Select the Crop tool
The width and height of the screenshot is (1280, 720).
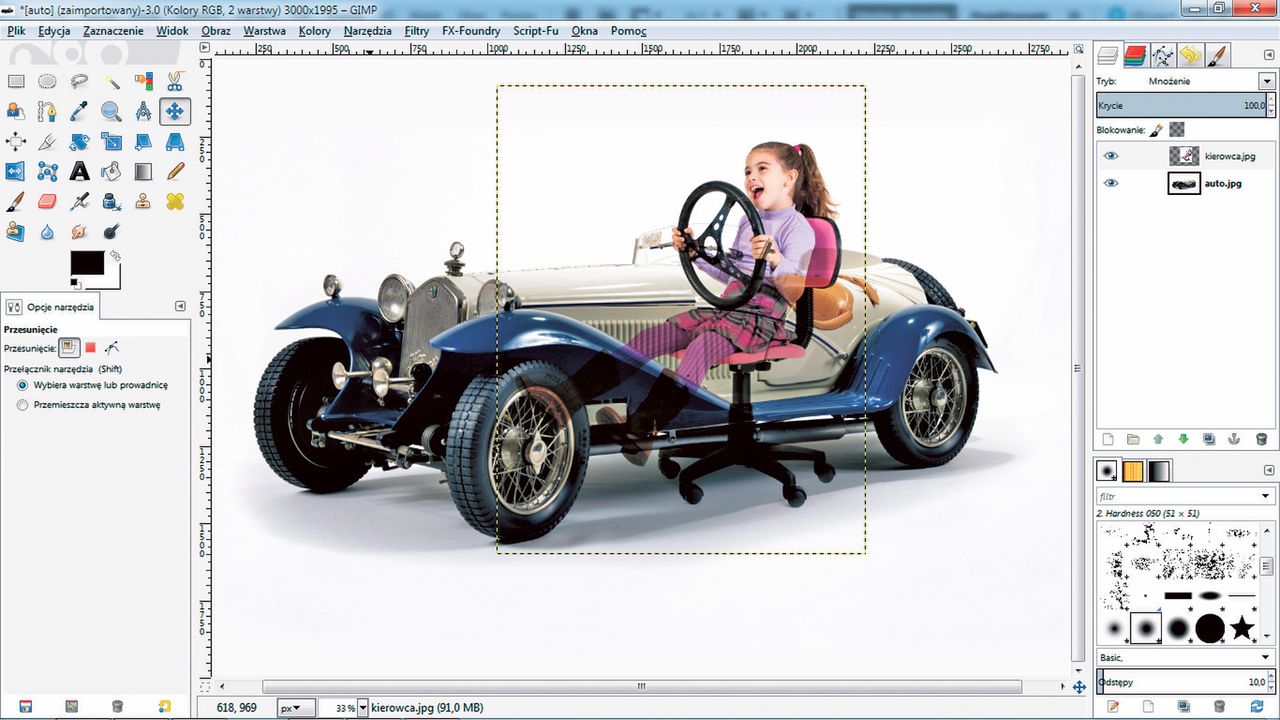[x=47, y=142]
